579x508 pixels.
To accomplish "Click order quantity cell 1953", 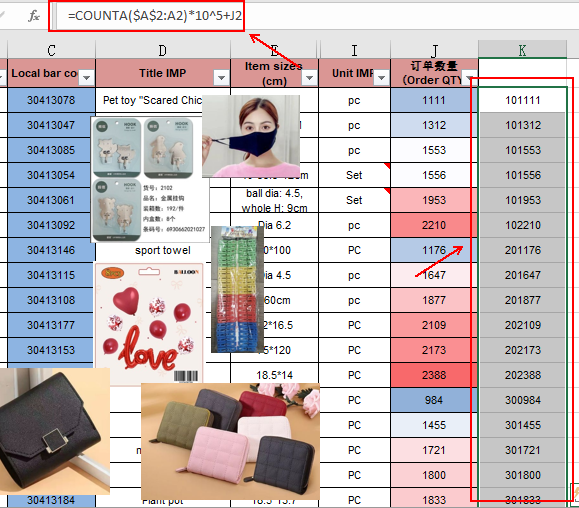I will coord(434,200).
